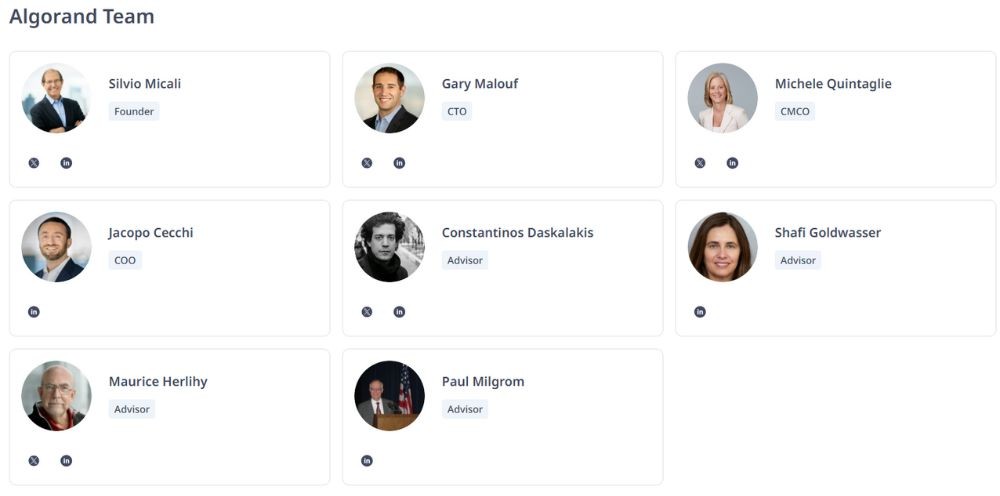Click Shafi Goldwasser's LinkedIn icon
Viewport: 1000px width, 496px height.
[x=700, y=312]
